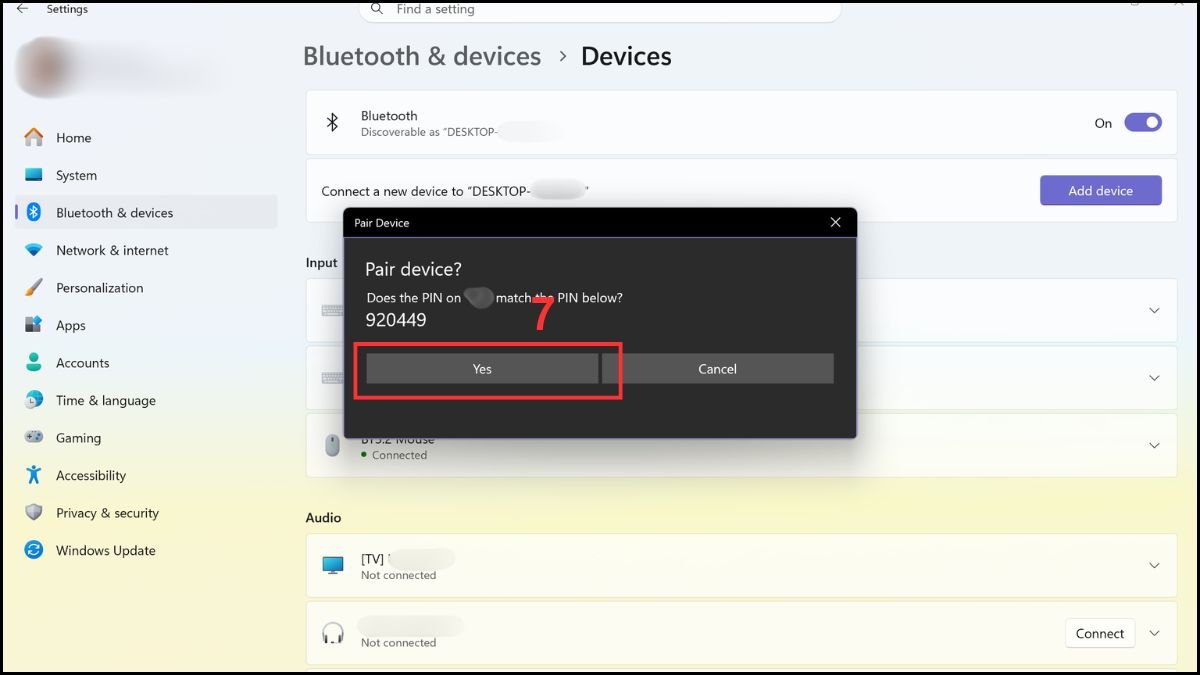
Task: Expand the first Input device row chevron
Action: pyautogui.click(x=1154, y=310)
